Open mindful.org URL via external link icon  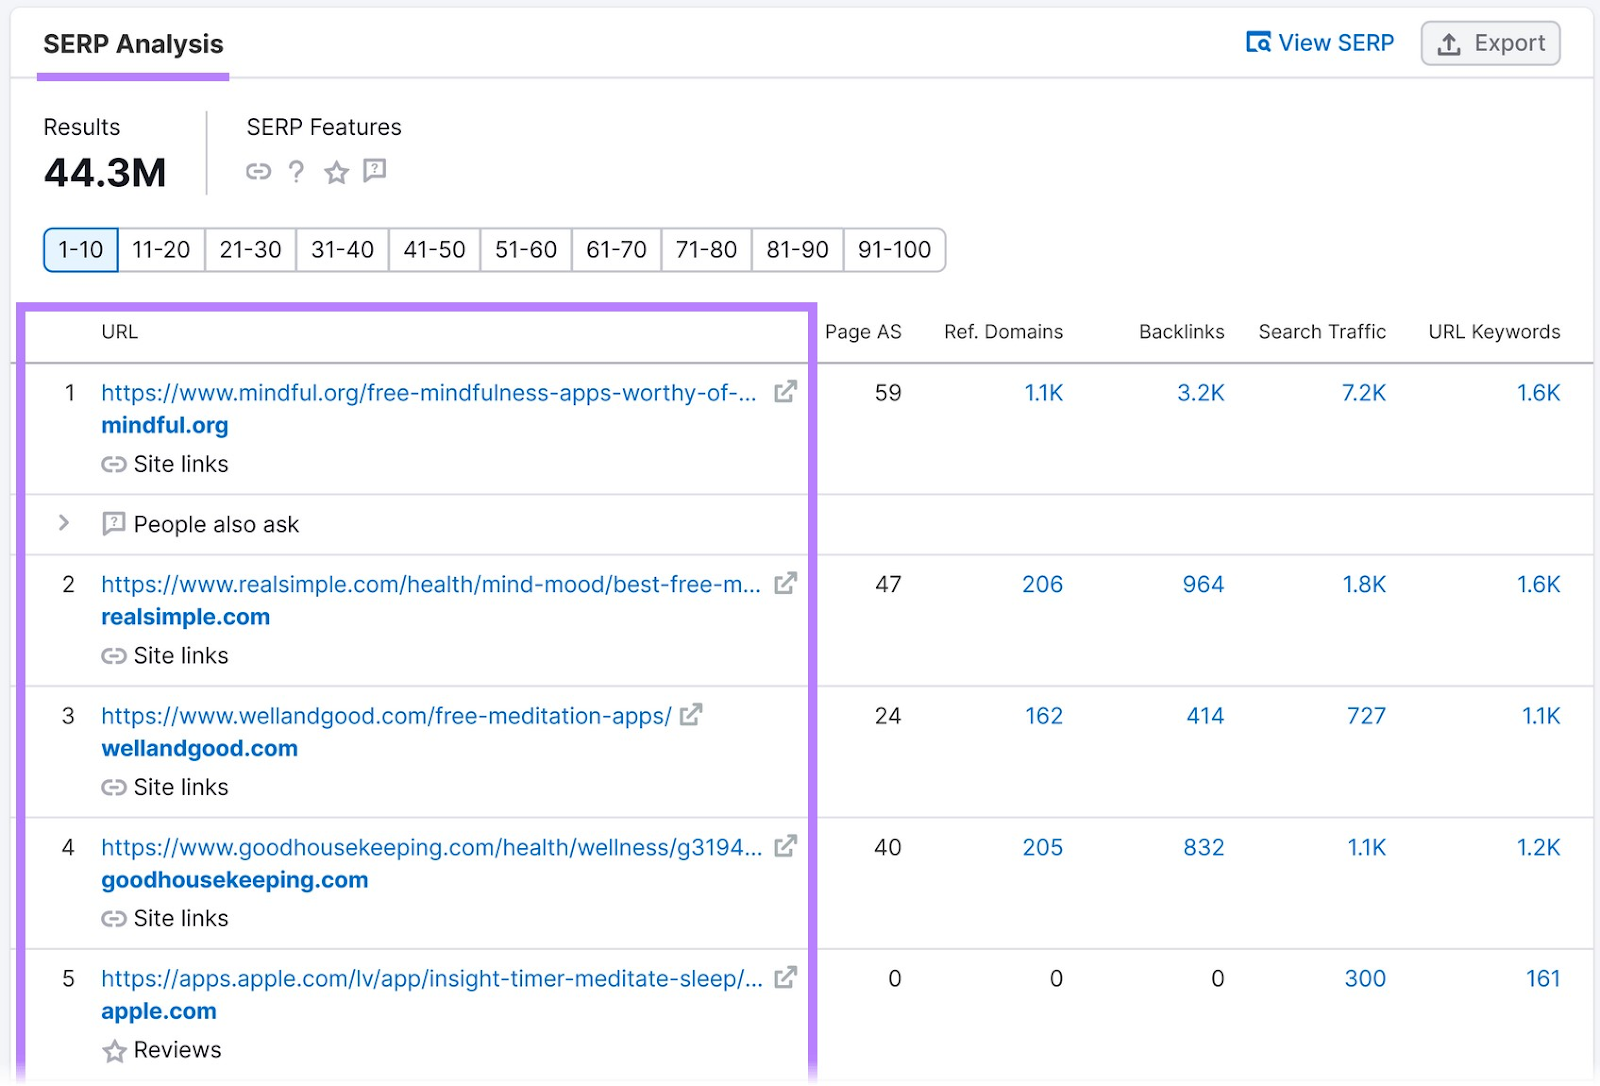pyautogui.click(x=786, y=392)
